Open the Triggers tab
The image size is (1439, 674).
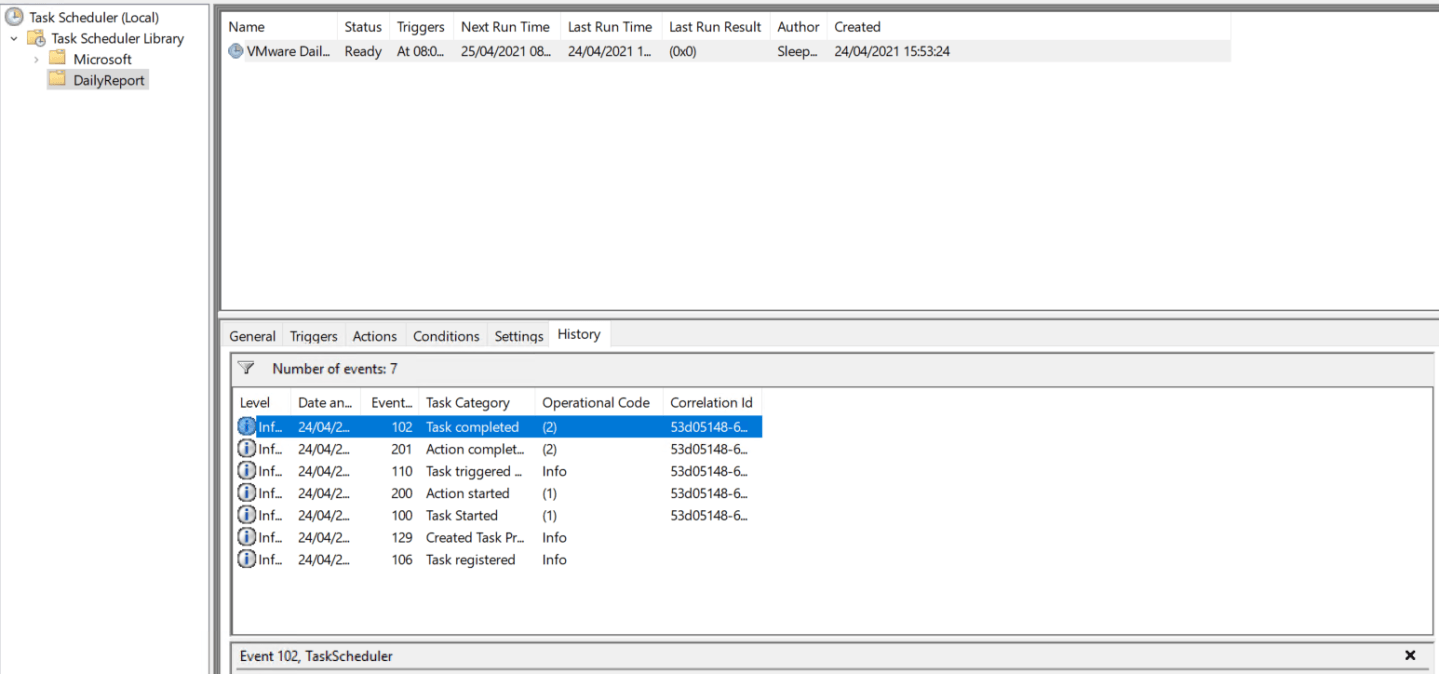pos(314,336)
